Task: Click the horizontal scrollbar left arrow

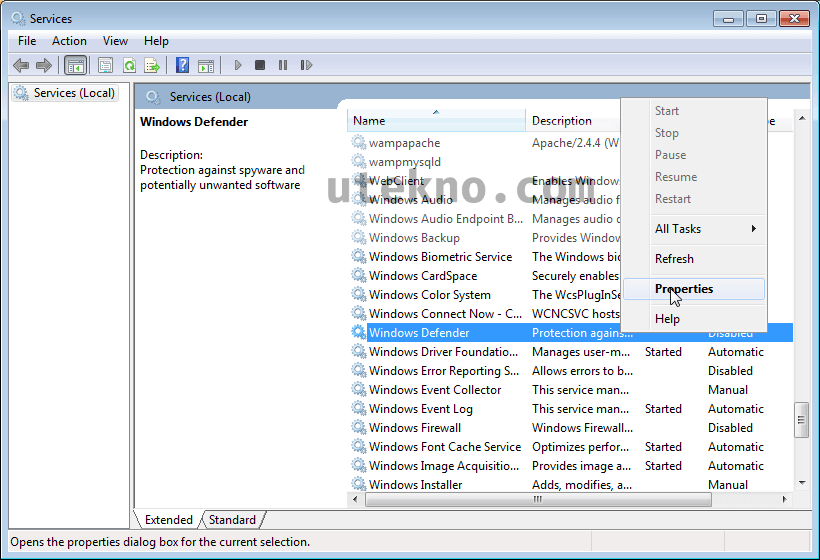Action: point(356,499)
